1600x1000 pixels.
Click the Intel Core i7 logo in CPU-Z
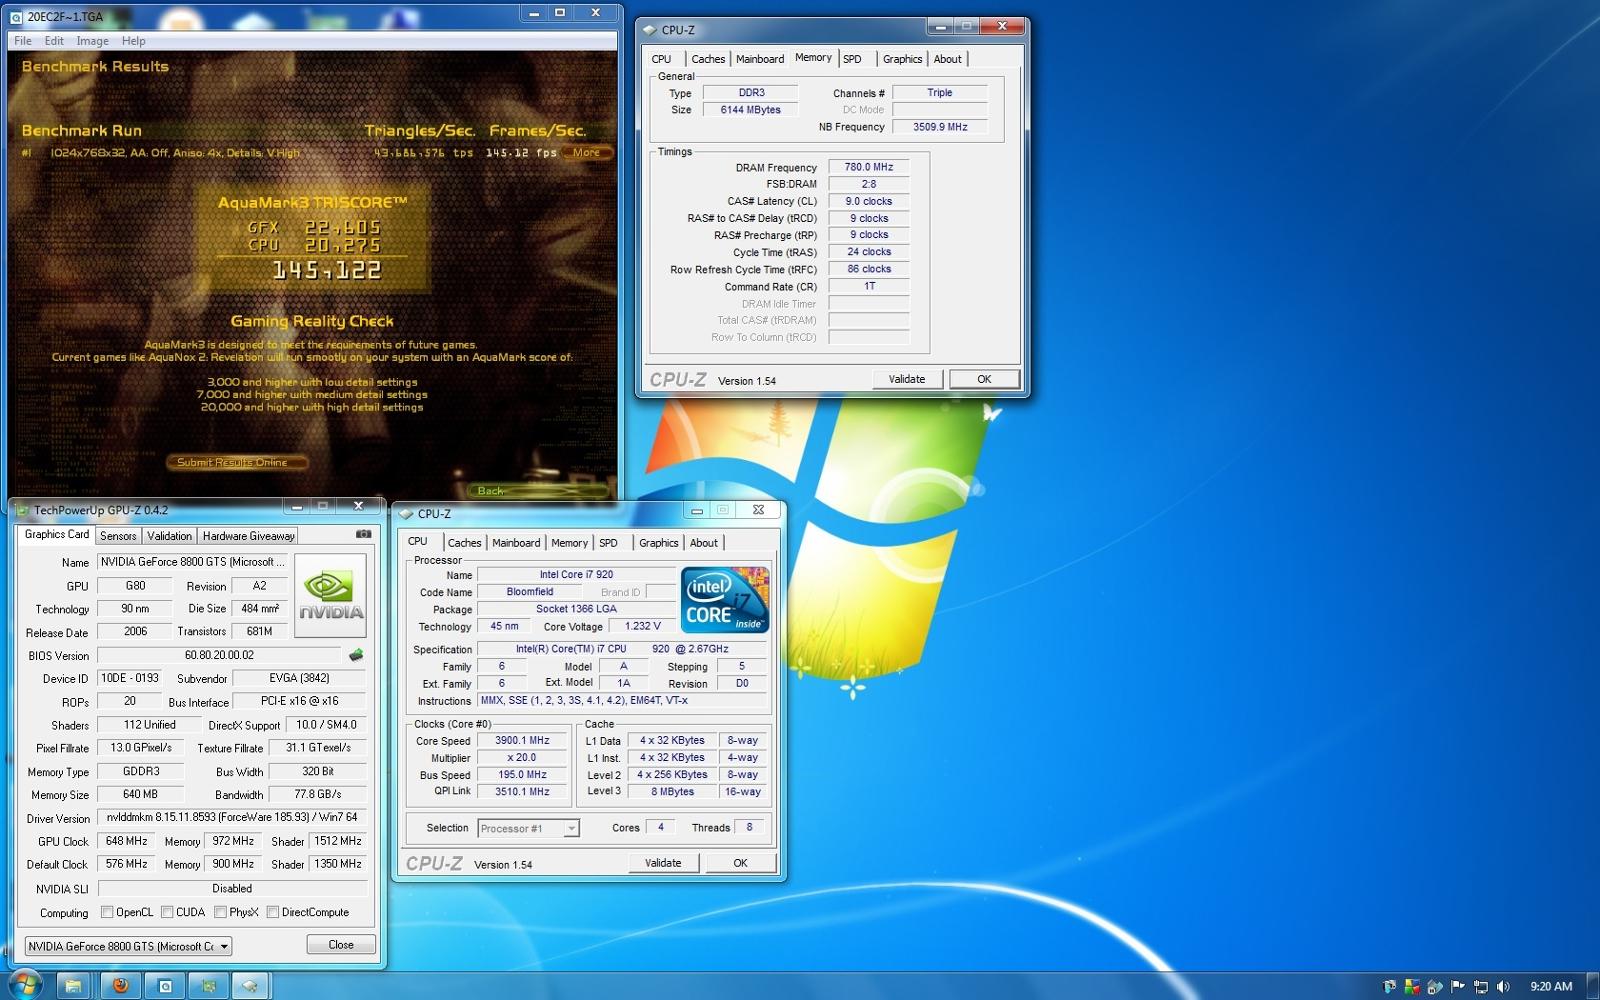(x=725, y=599)
